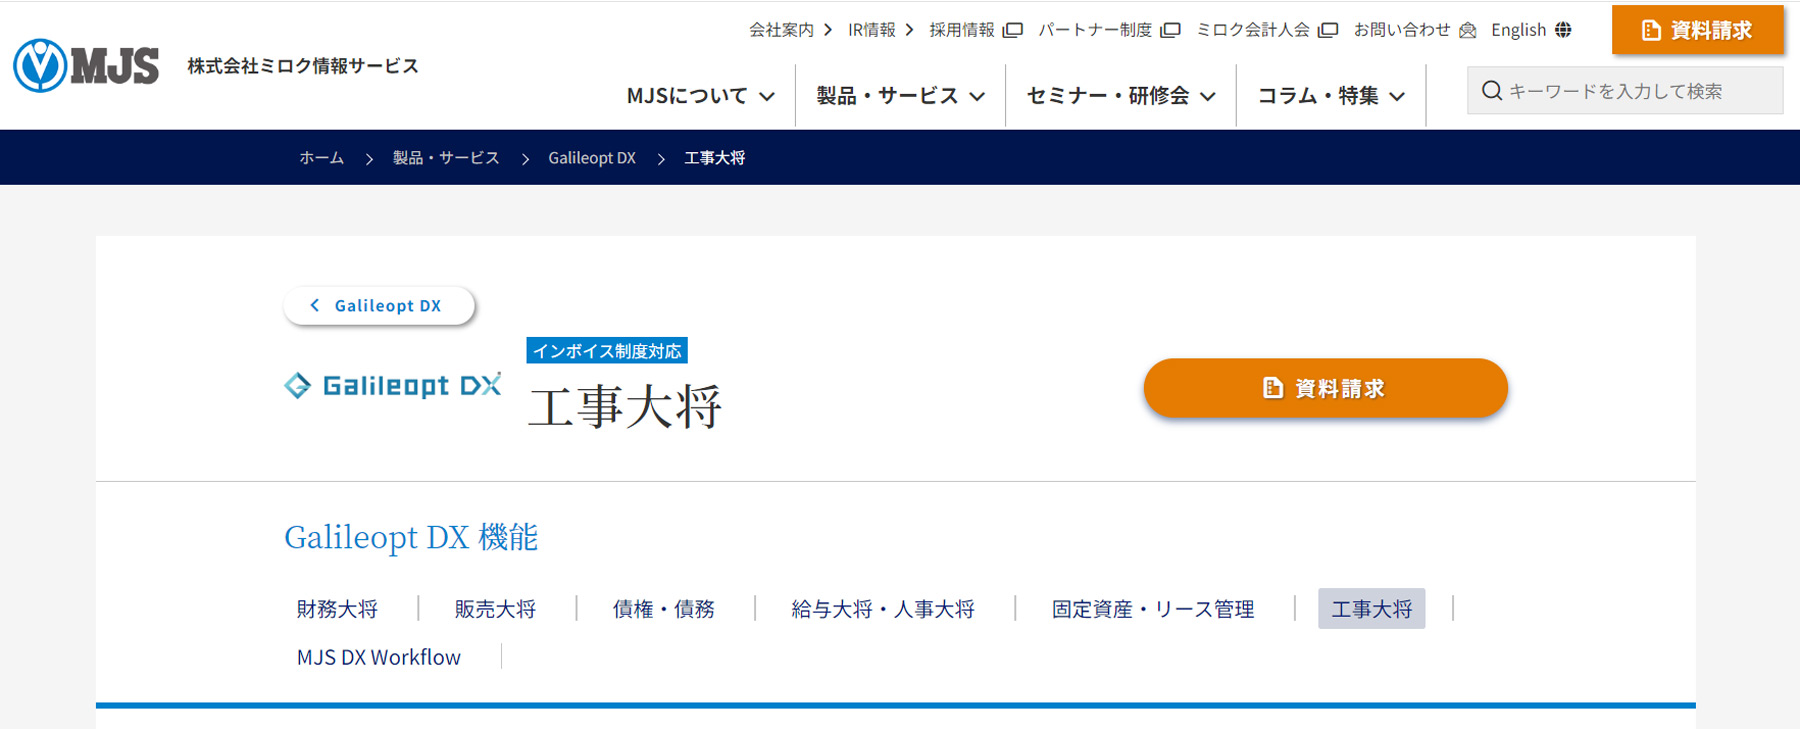Switch language to English
This screenshot has width=1800, height=729.
click(x=1518, y=30)
